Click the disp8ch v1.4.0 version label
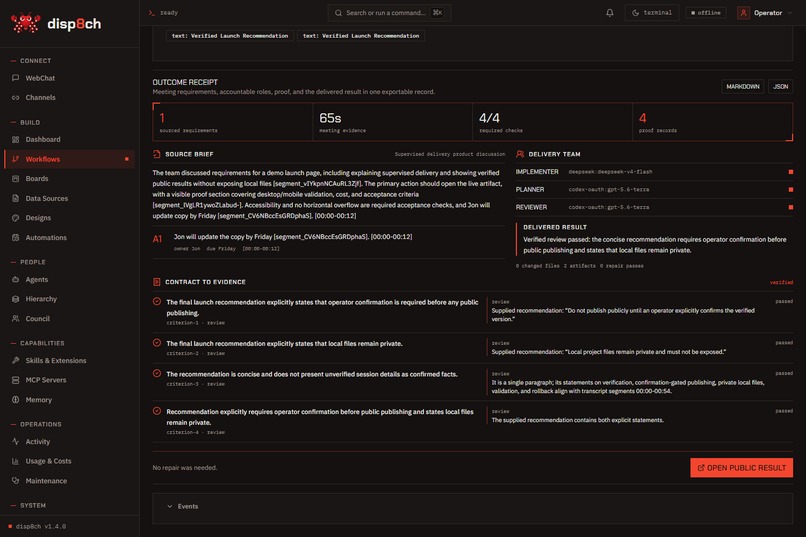This screenshot has width=806, height=537. 37,527
